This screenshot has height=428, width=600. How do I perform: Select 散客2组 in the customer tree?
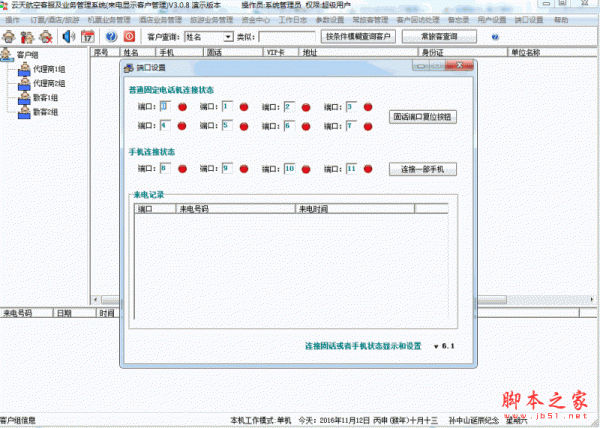46,112
